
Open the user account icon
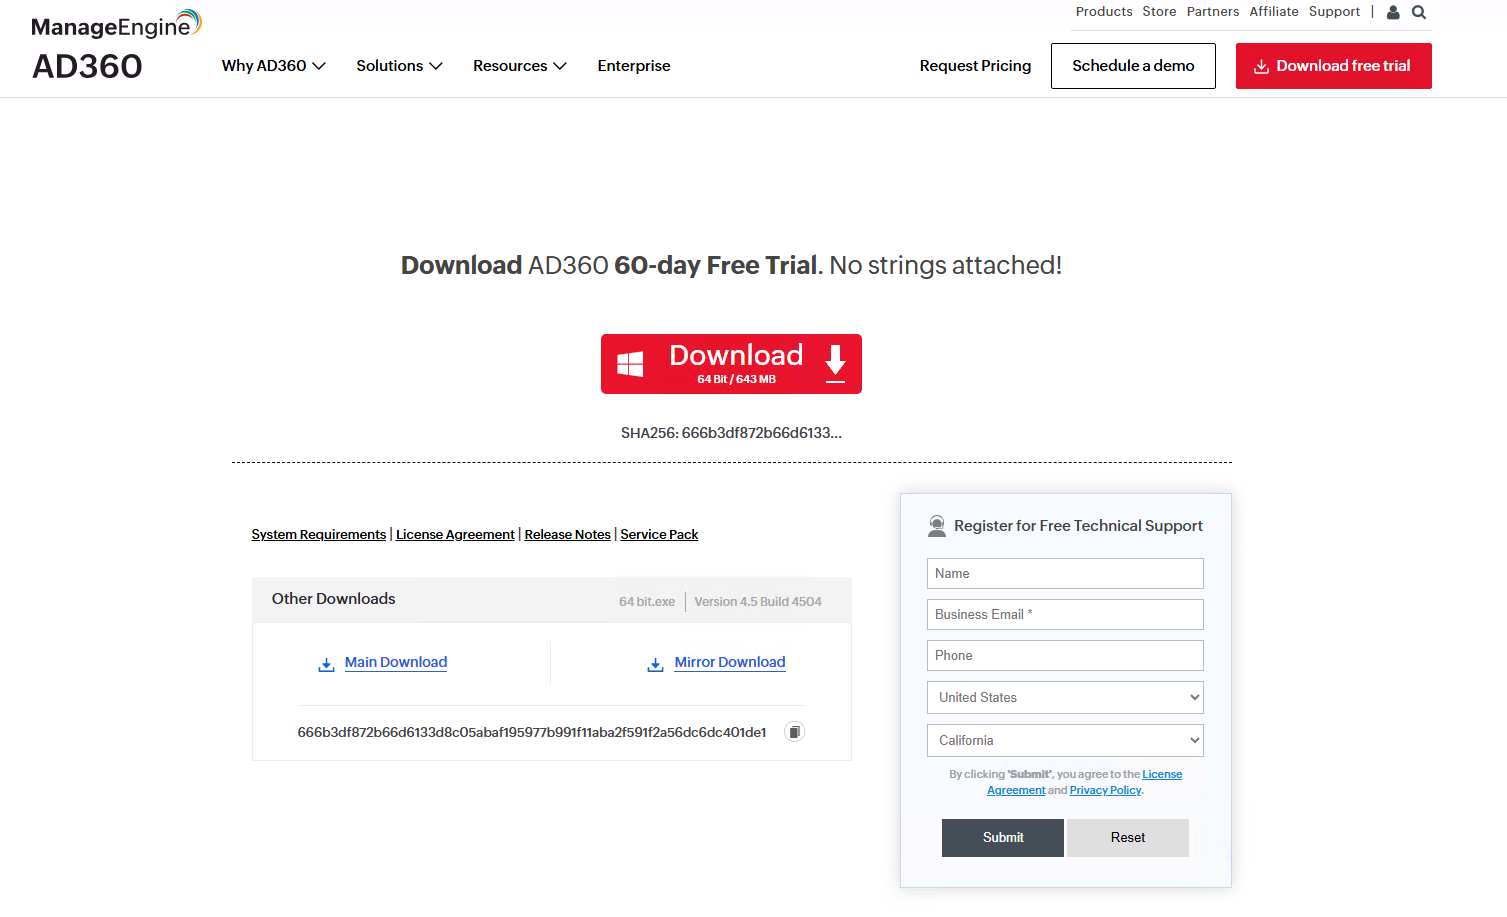click(1393, 12)
